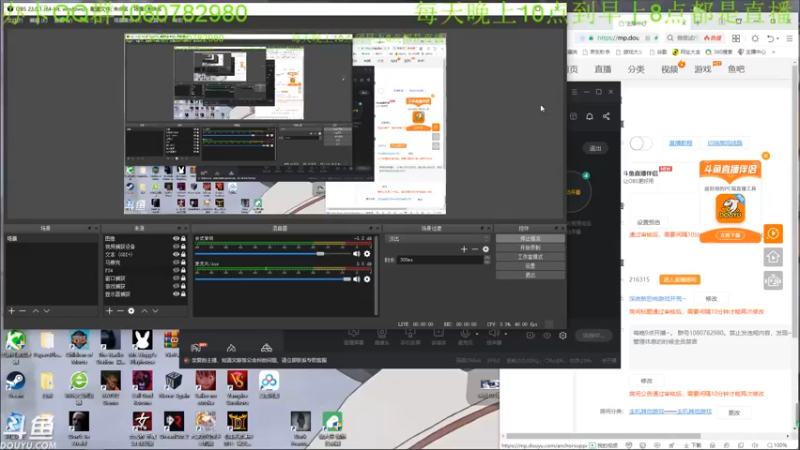800x450 pixels.
Task: Add a new scene with the plus icon
Action: click(x=11, y=311)
